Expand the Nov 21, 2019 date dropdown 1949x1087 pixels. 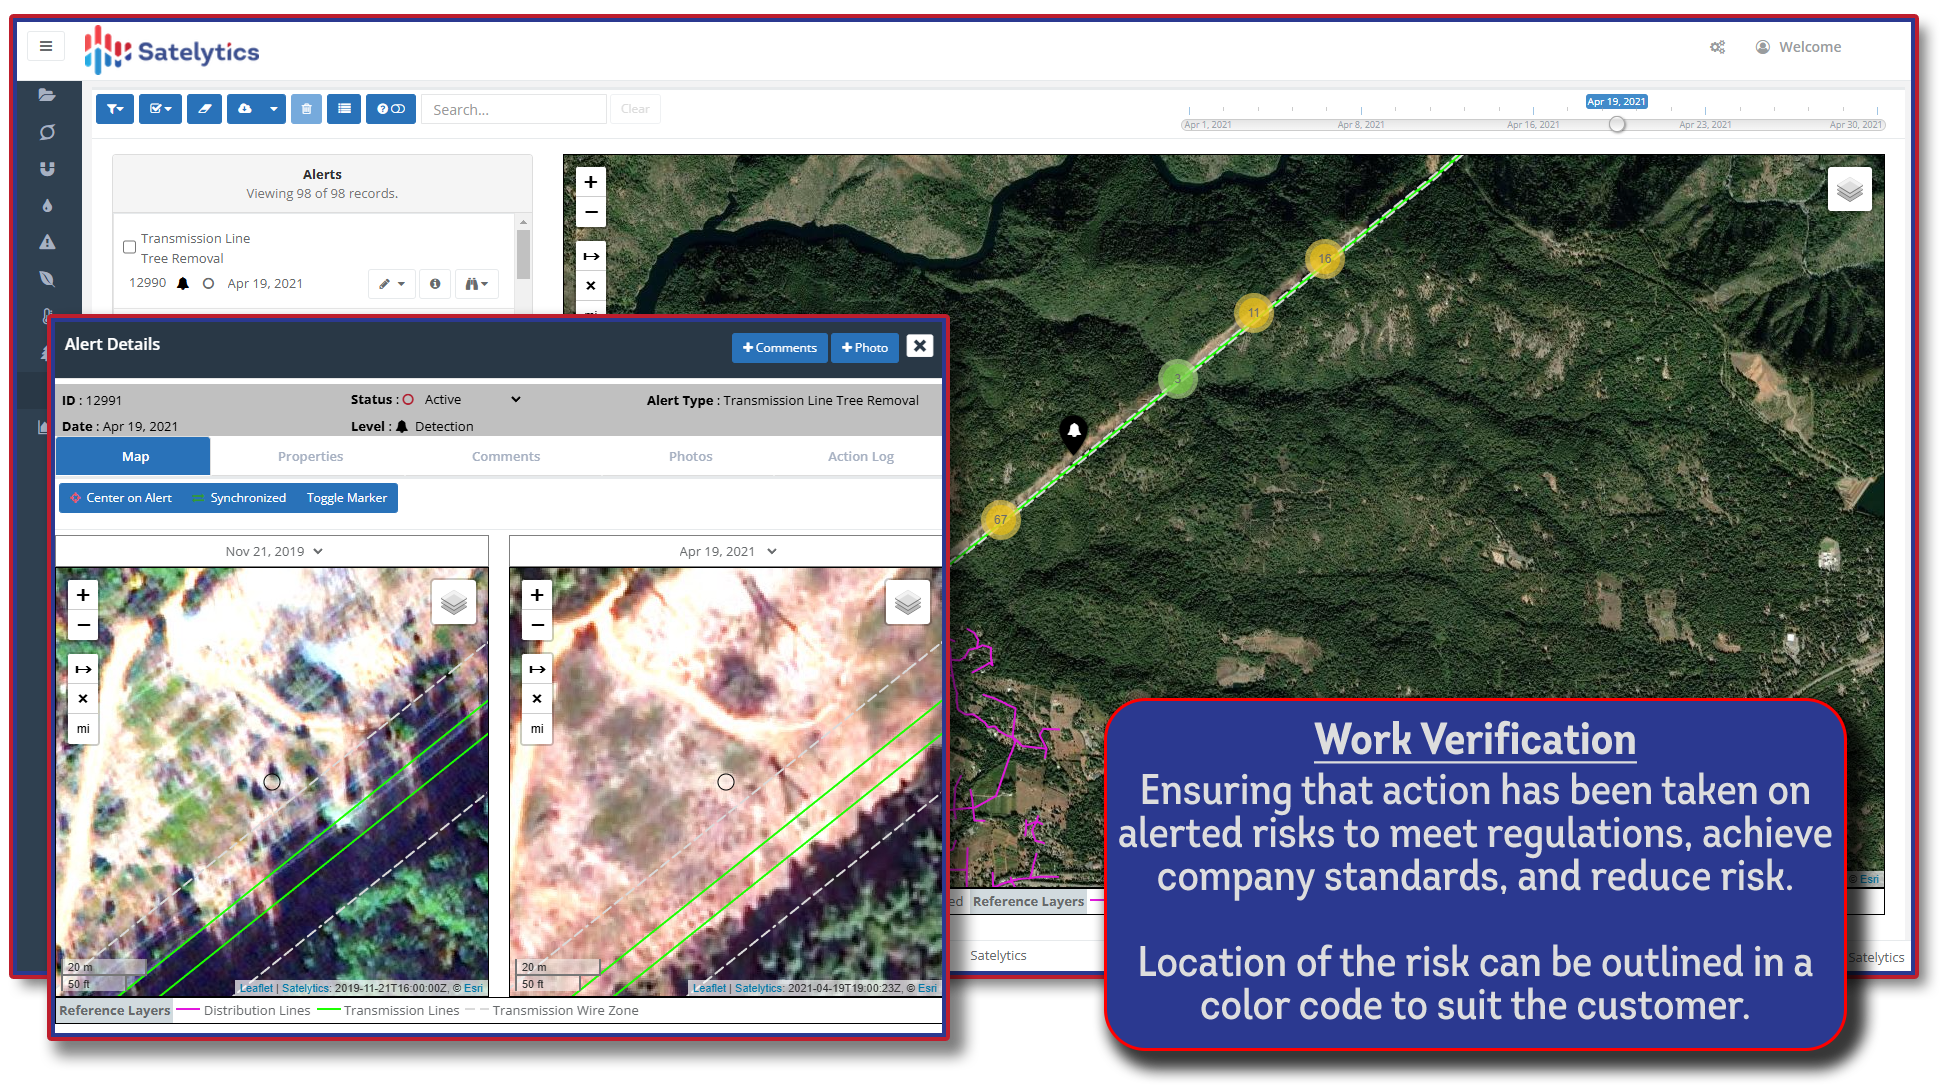[x=274, y=551]
